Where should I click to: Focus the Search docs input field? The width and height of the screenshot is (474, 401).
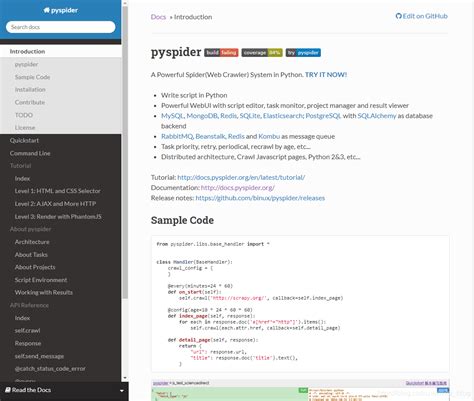(61, 27)
